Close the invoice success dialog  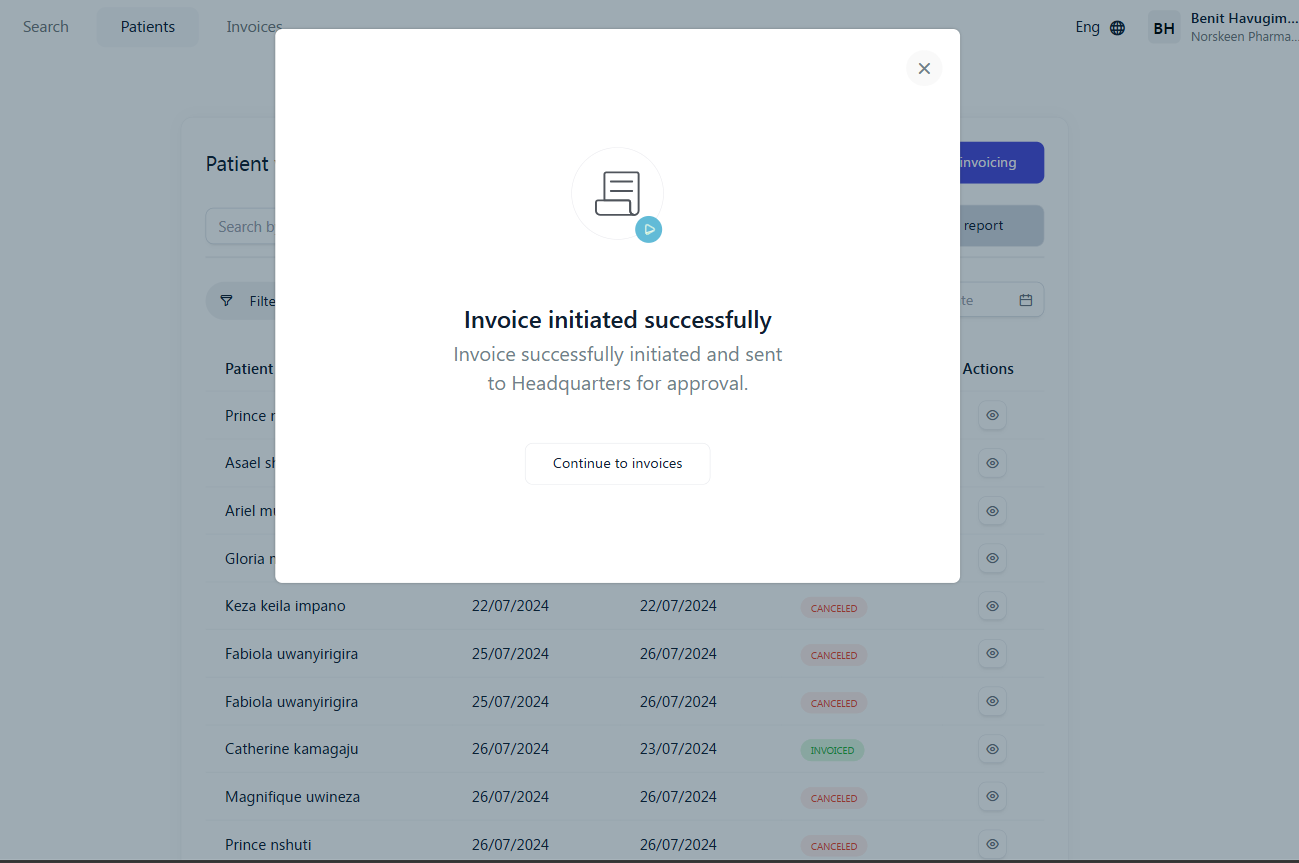pyautogui.click(x=924, y=68)
